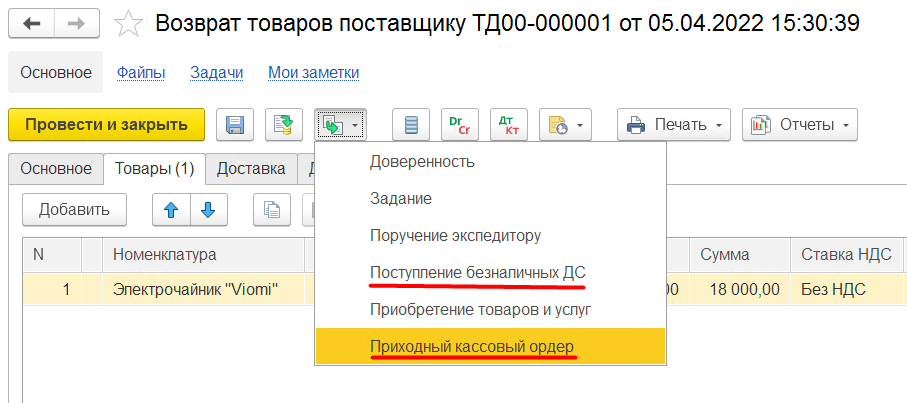
Task: Select the Основное section in top navigation
Action: pyautogui.click(x=56, y=72)
